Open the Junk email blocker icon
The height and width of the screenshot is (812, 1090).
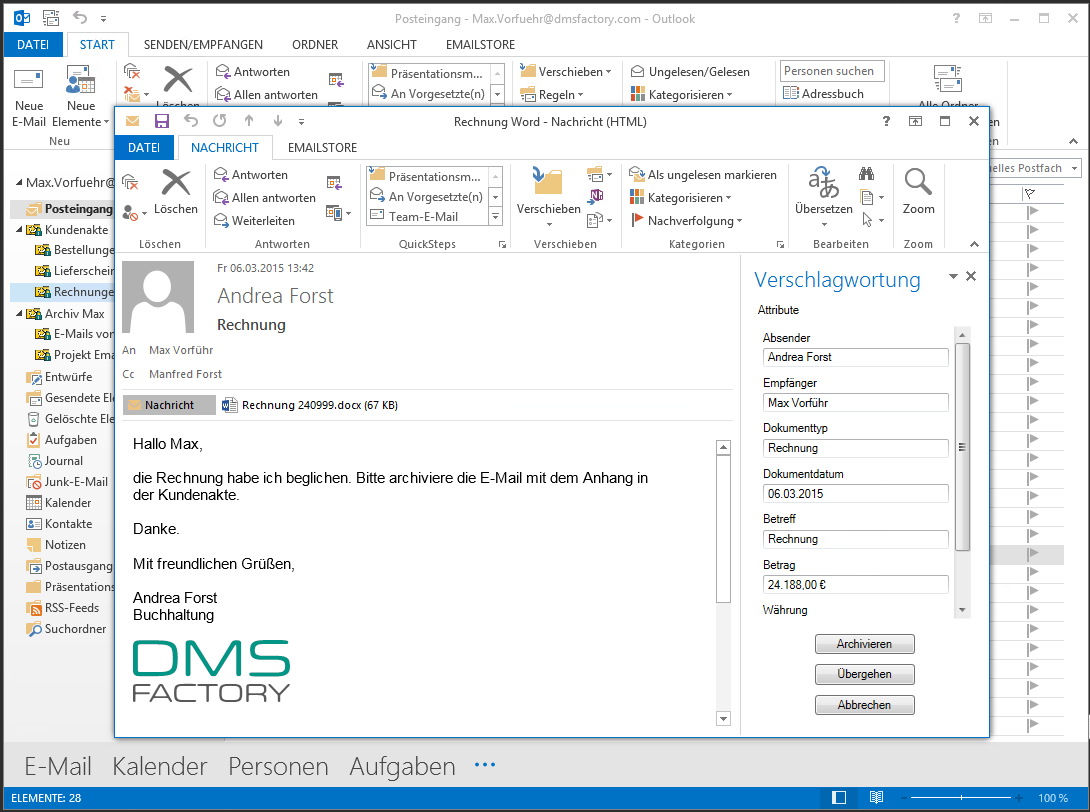click(x=130, y=213)
